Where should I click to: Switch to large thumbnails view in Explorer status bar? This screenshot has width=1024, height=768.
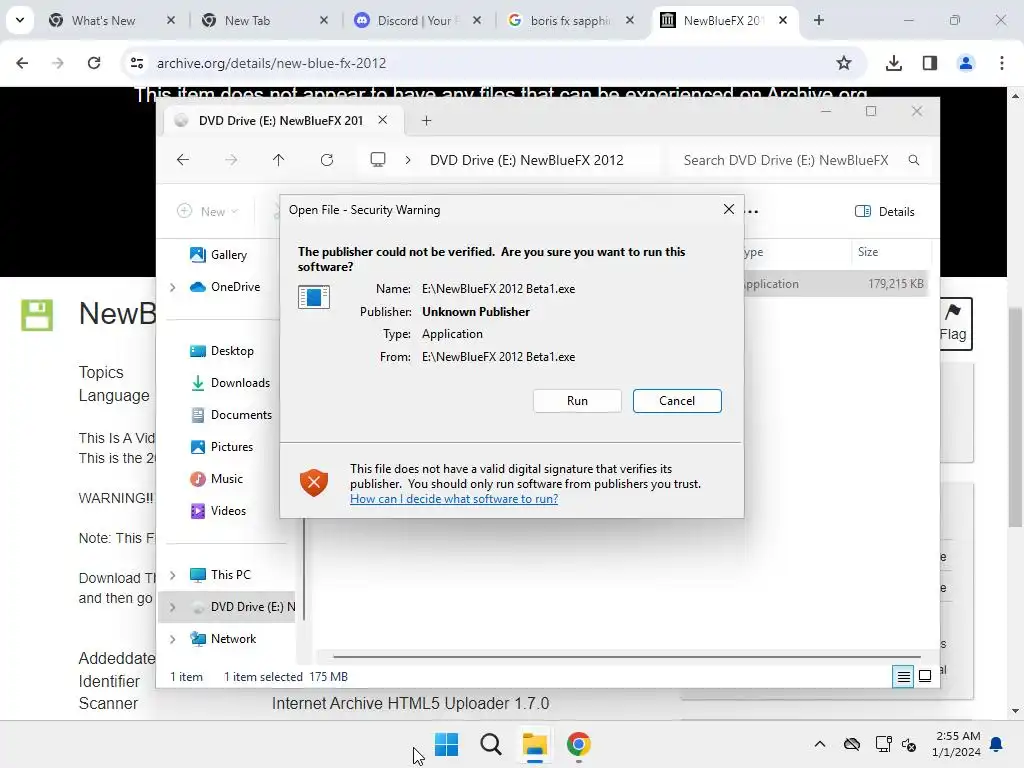point(925,677)
